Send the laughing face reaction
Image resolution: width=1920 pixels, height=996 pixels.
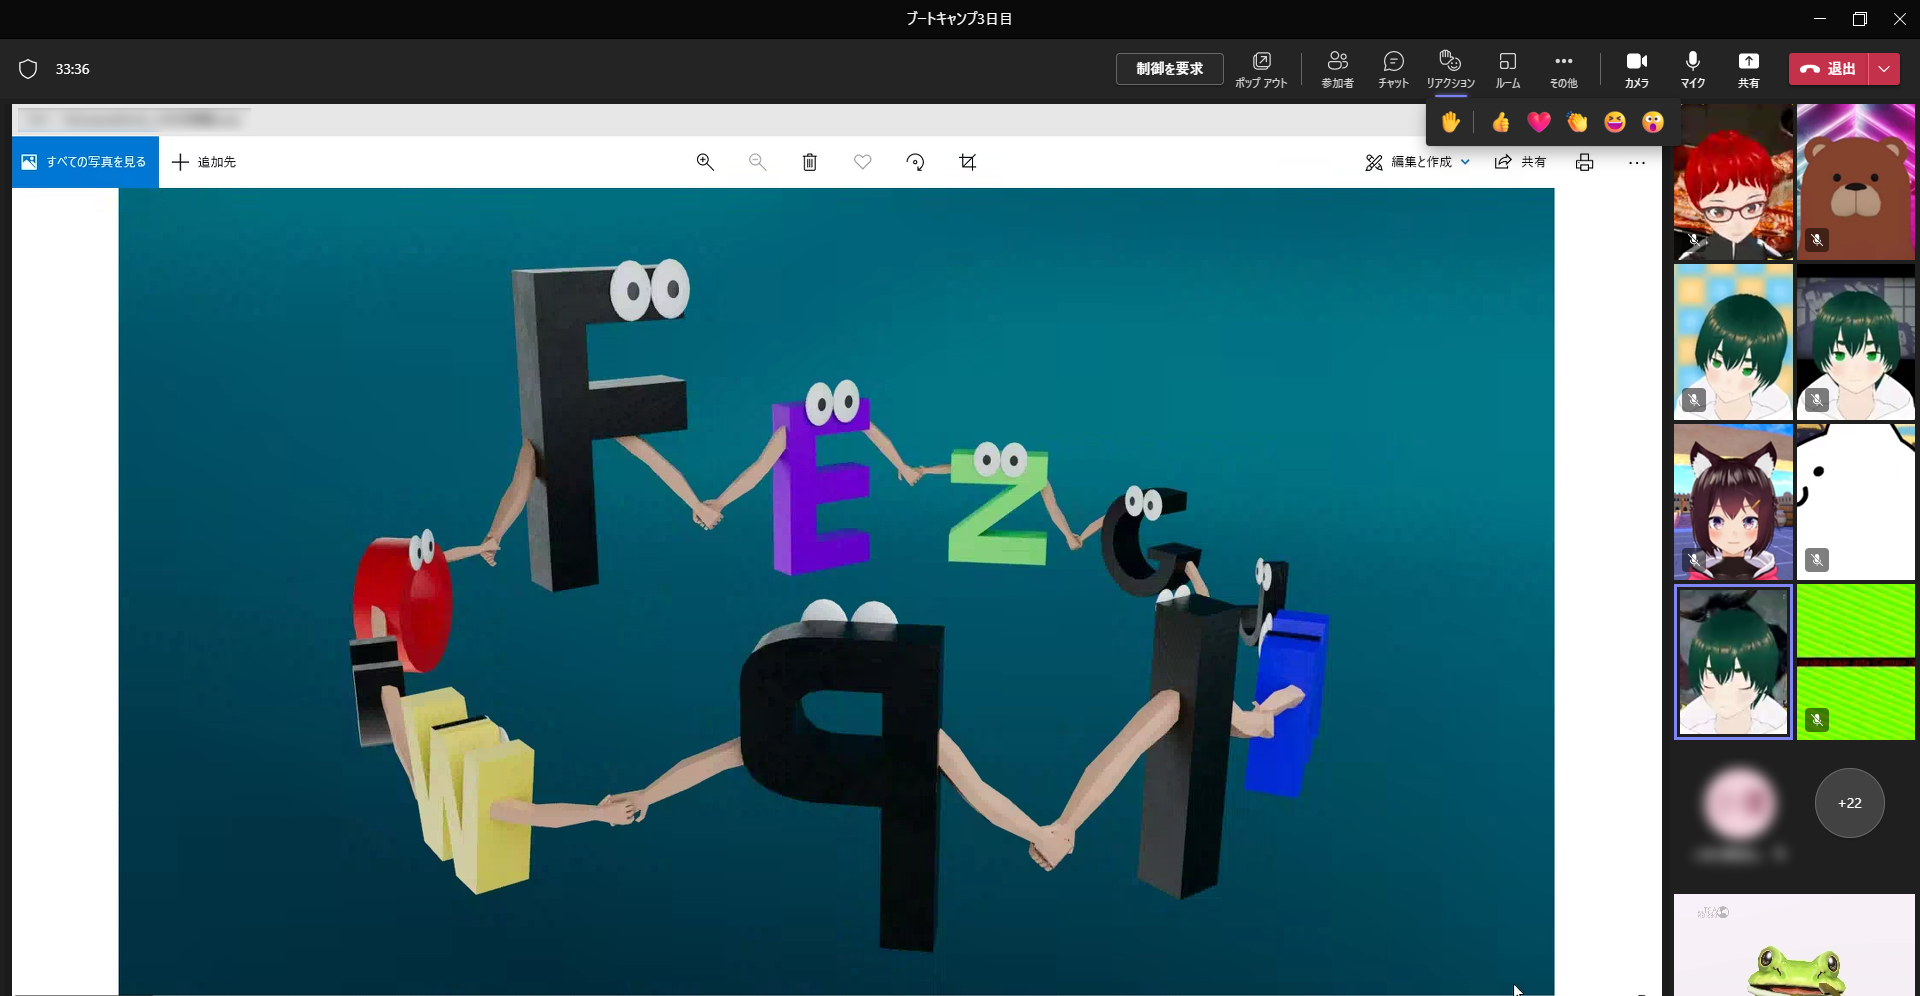click(1615, 122)
